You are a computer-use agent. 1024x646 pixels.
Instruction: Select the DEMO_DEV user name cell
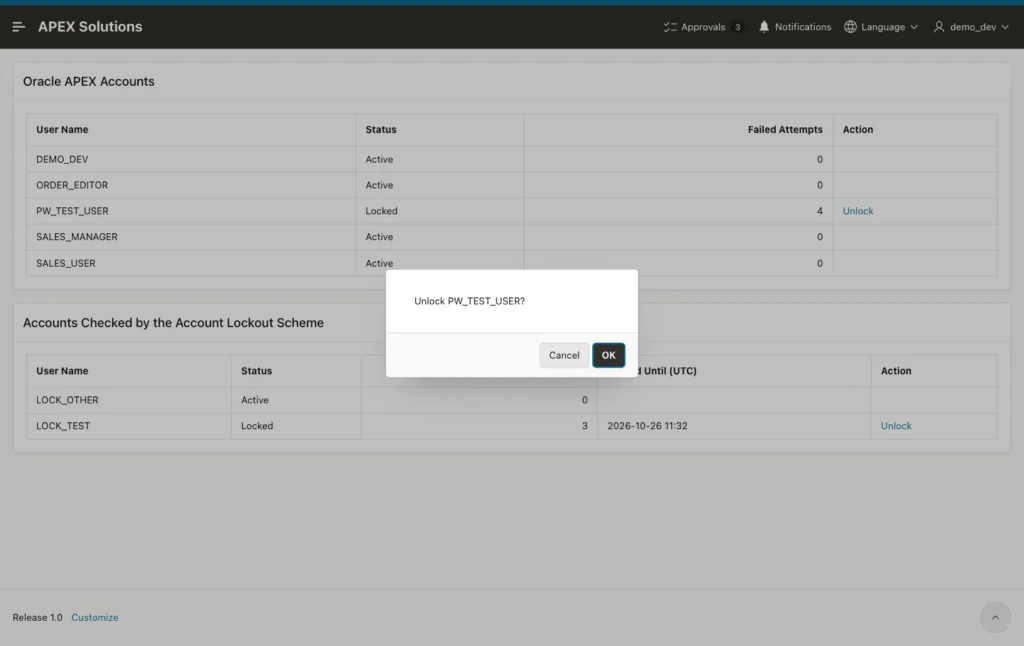(x=191, y=159)
